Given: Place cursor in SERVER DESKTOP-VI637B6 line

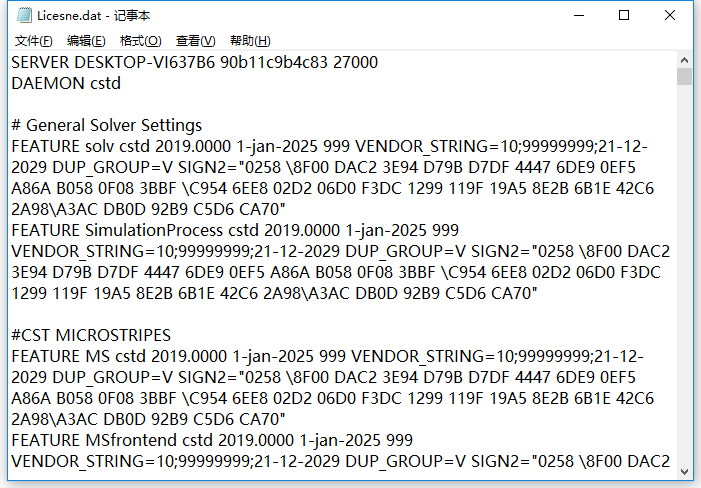Looking at the screenshot, I should coord(194,62).
